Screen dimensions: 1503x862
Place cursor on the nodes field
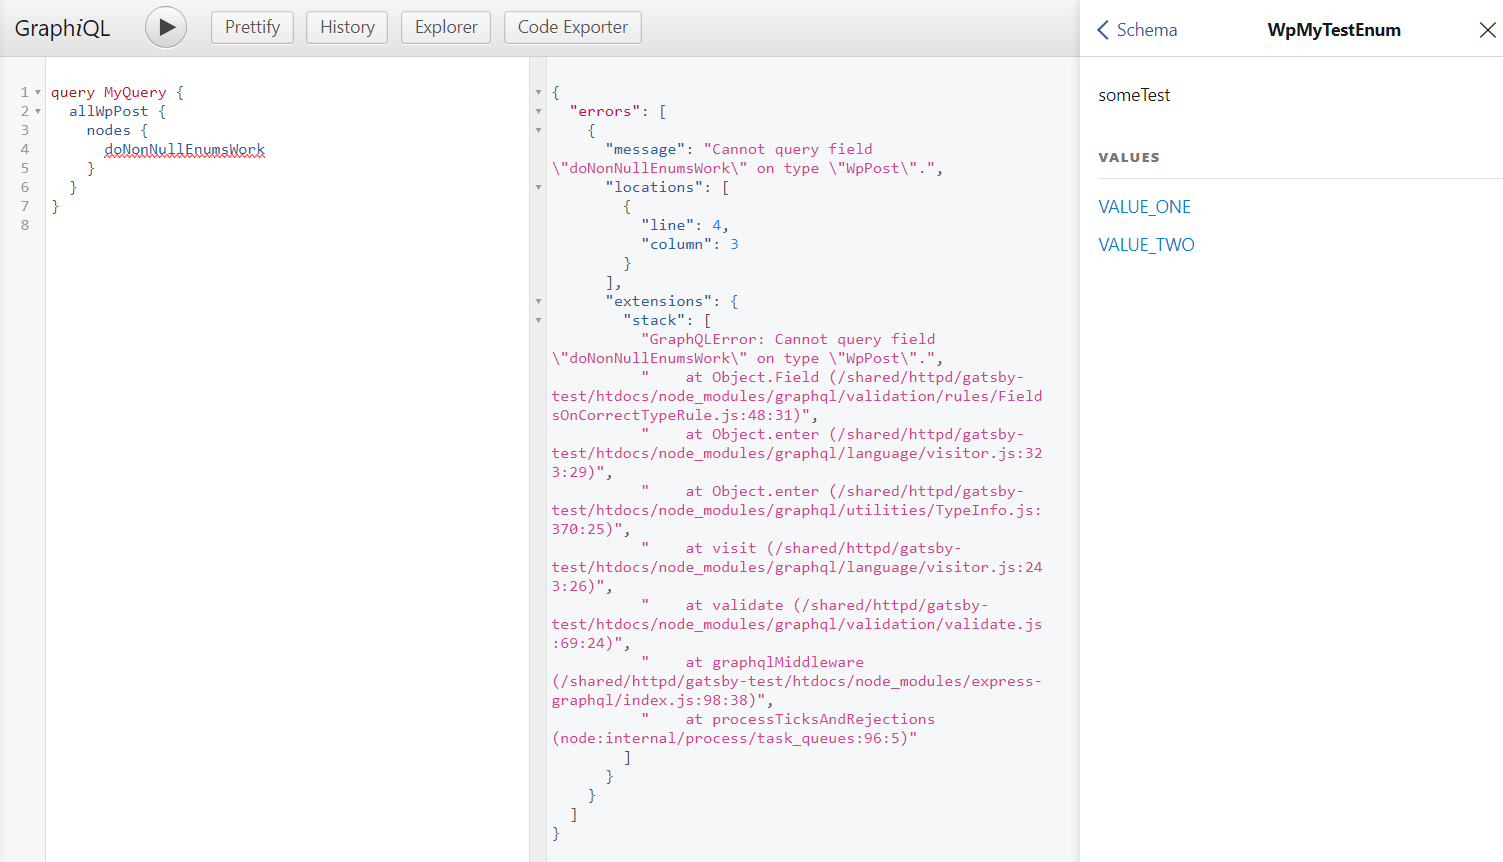click(x=108, y=129)
